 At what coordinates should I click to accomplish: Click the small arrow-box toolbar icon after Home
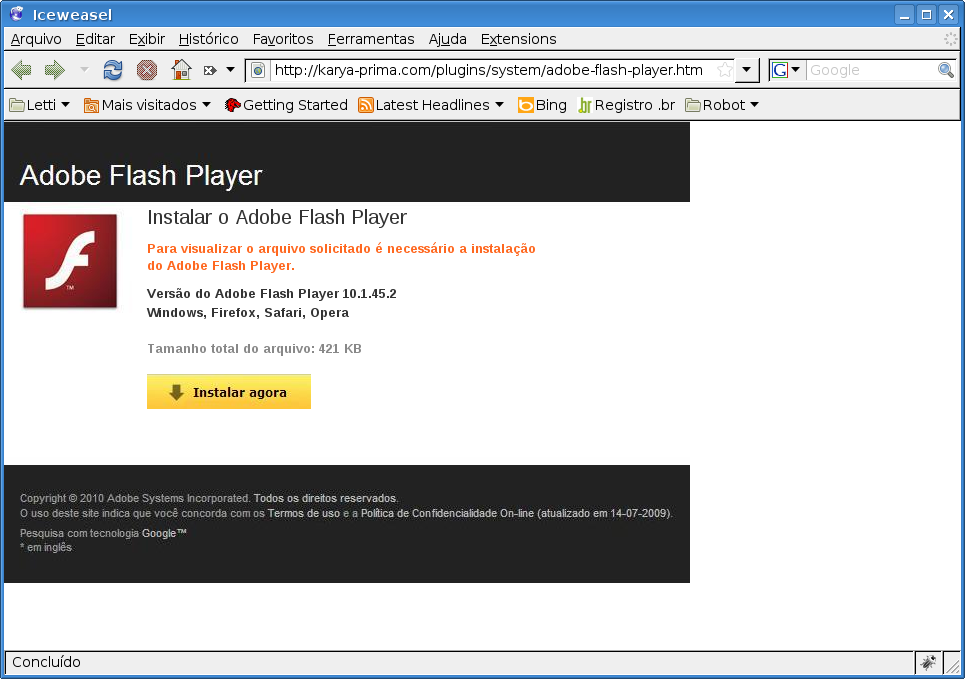tap(210, 70)
